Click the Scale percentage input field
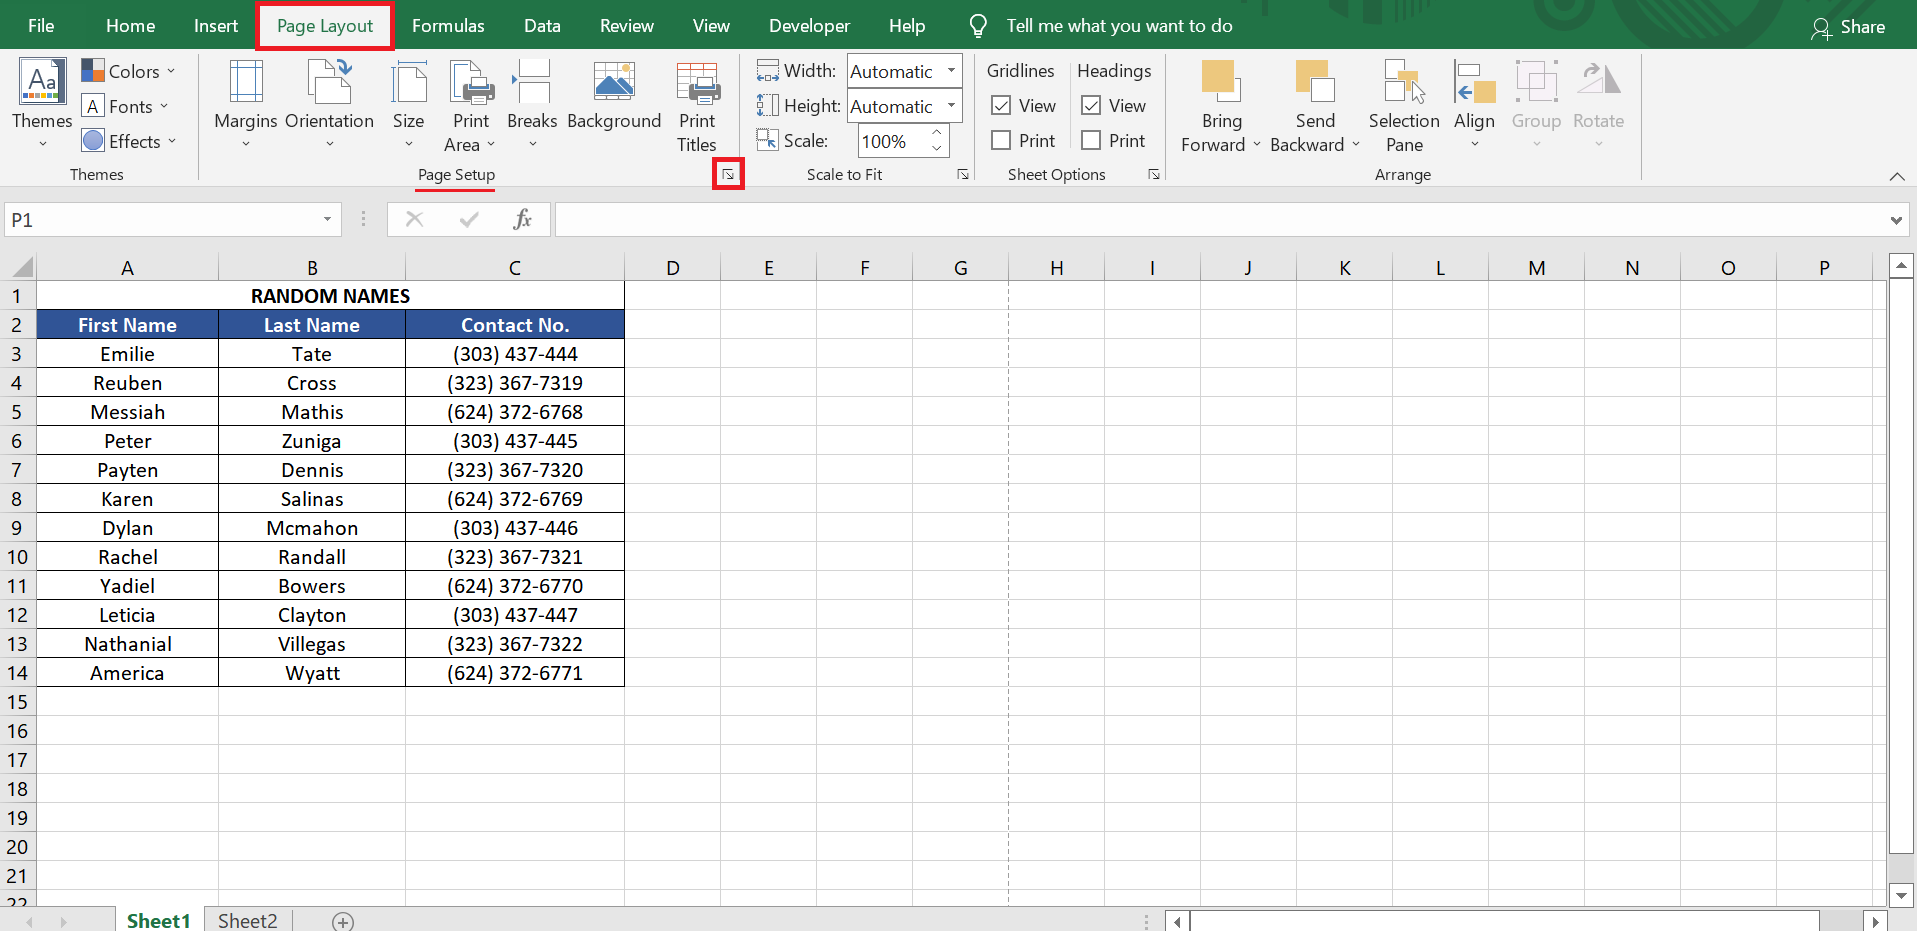The image size is (1917, 931). point(893,141)
